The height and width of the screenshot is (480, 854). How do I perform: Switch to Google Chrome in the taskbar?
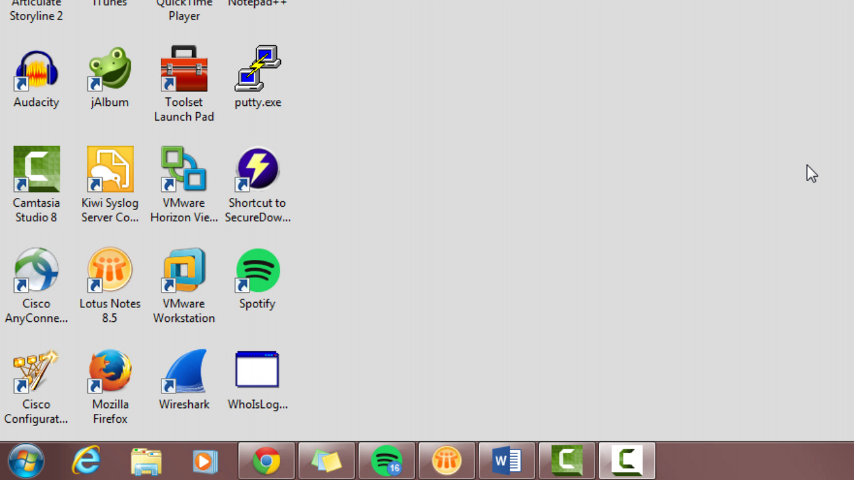(x=266, y=461)
